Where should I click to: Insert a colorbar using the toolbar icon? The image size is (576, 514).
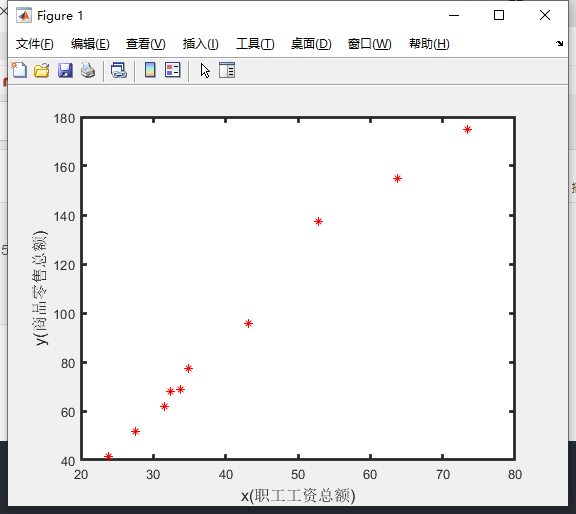[150, 70]
